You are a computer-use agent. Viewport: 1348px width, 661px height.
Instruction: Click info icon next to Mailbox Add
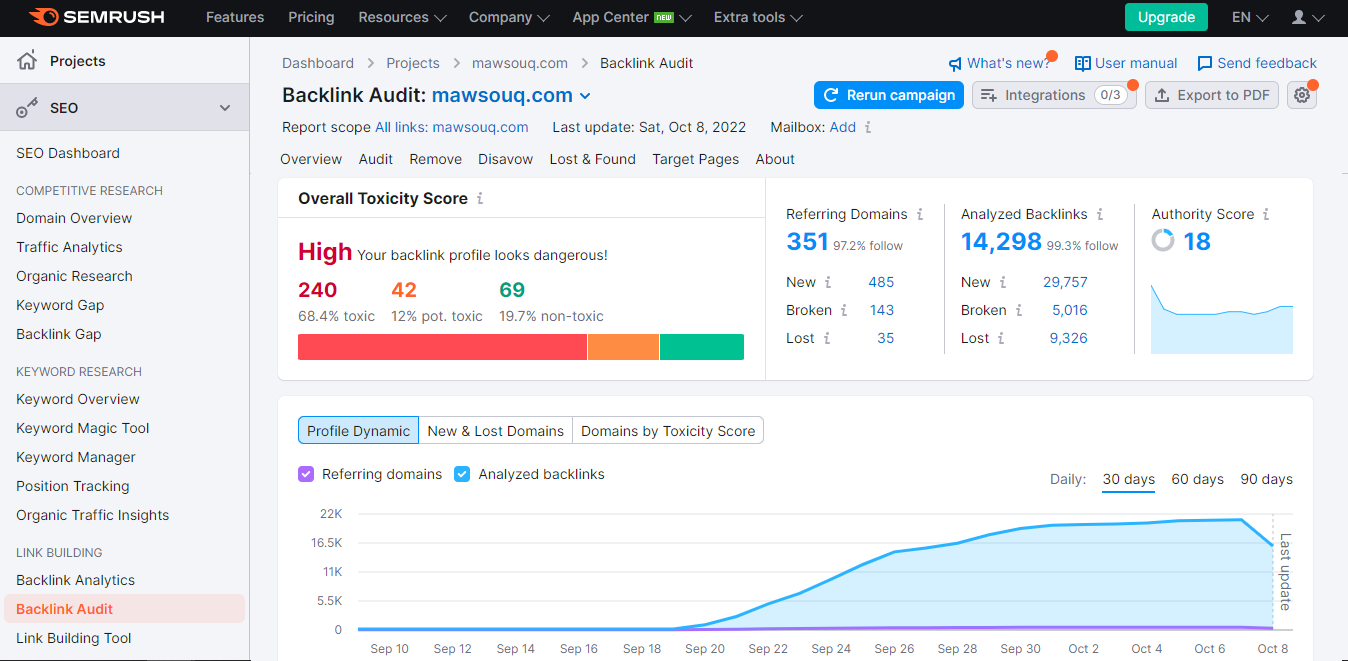pos(868,128)
